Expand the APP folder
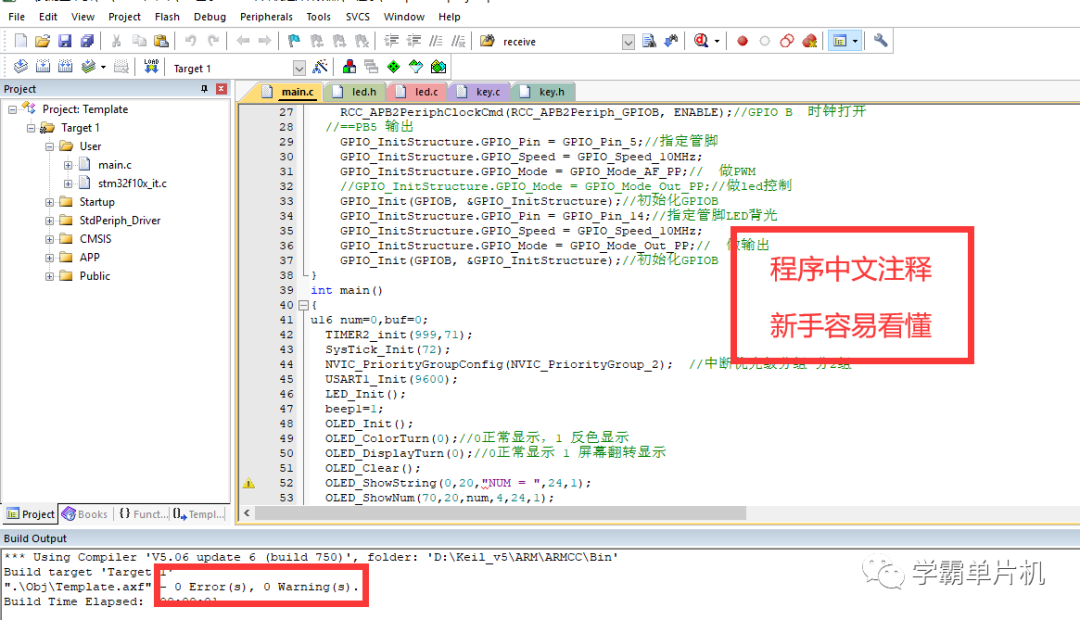Viewport: 1080px width, 620px height. [50, 258]
